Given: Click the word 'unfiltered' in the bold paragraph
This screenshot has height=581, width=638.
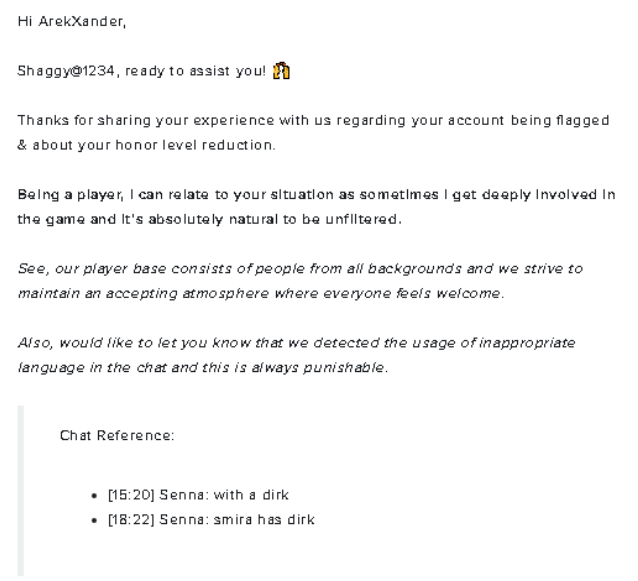Looking at the screenshot, I should pos(366,219).
